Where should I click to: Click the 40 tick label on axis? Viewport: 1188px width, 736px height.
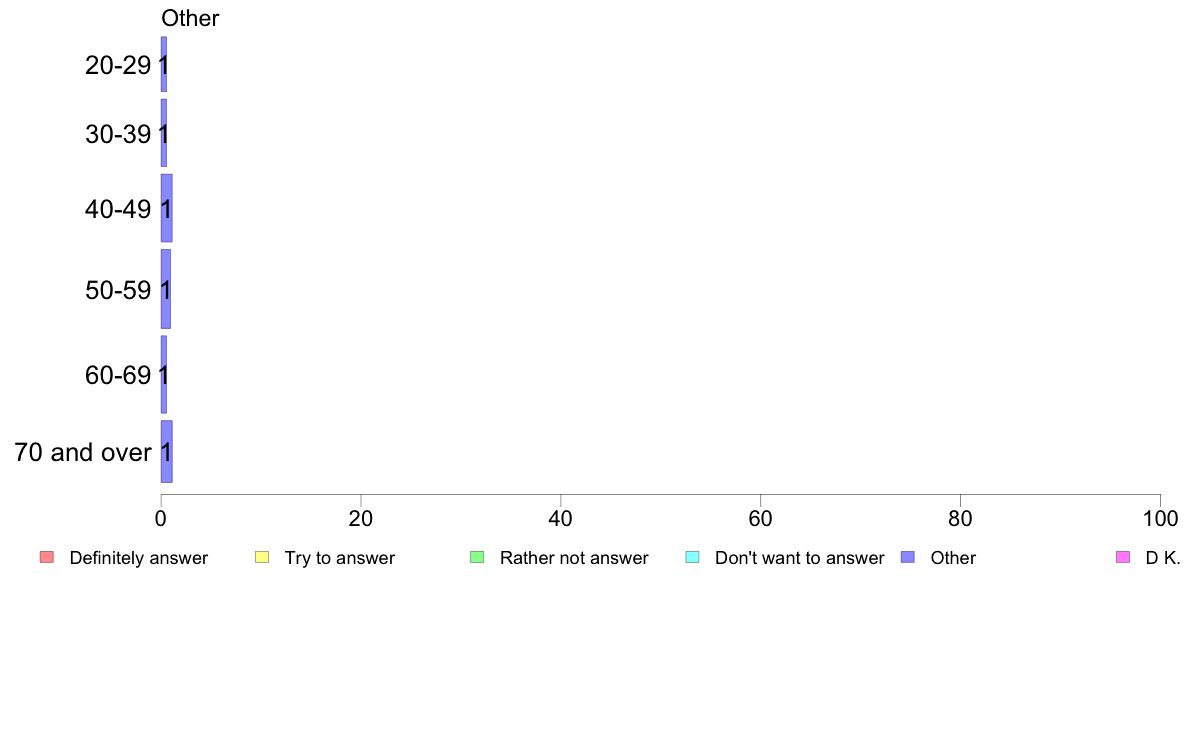[561, 518]
